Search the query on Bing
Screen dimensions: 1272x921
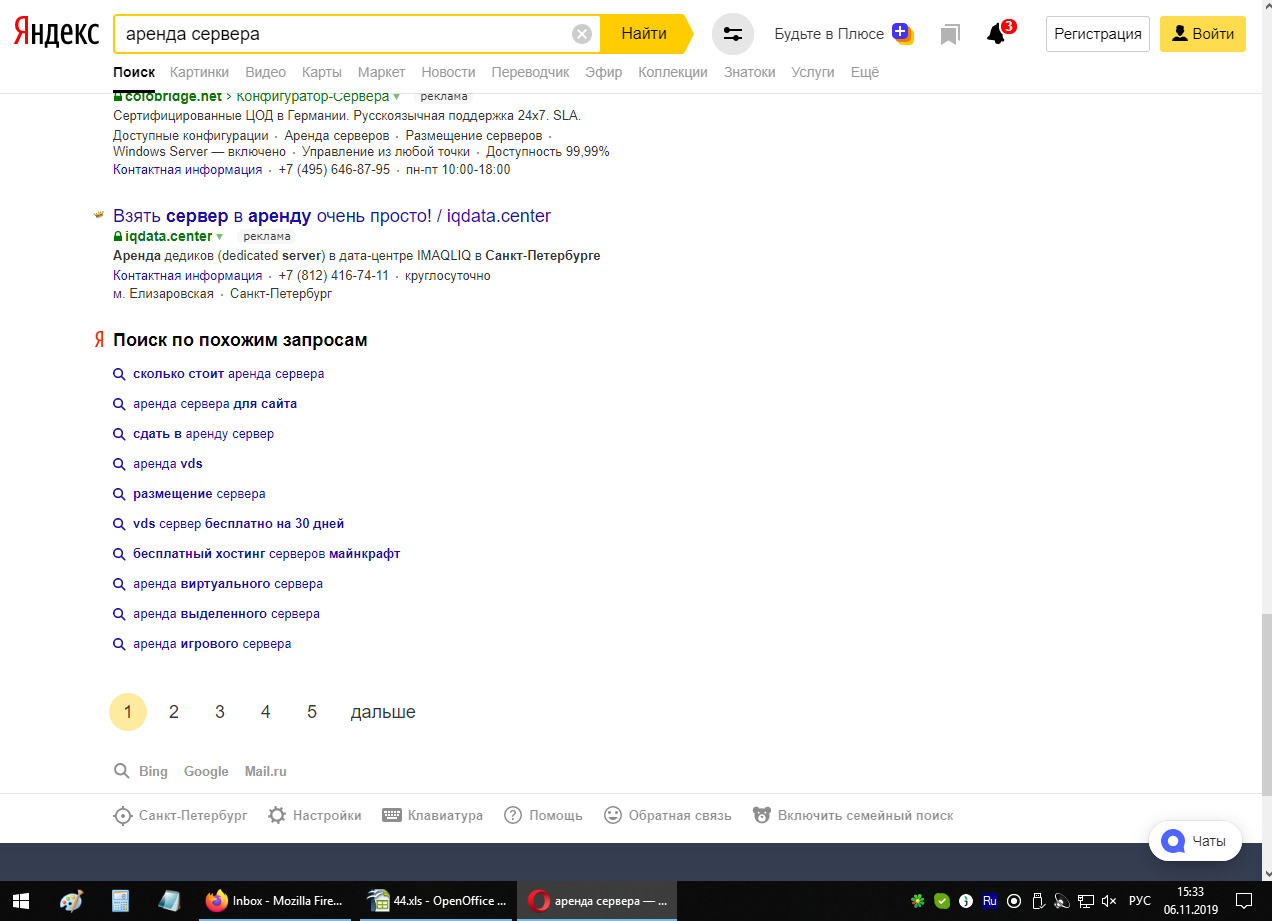pyautogui.click(x=153, y=771)
